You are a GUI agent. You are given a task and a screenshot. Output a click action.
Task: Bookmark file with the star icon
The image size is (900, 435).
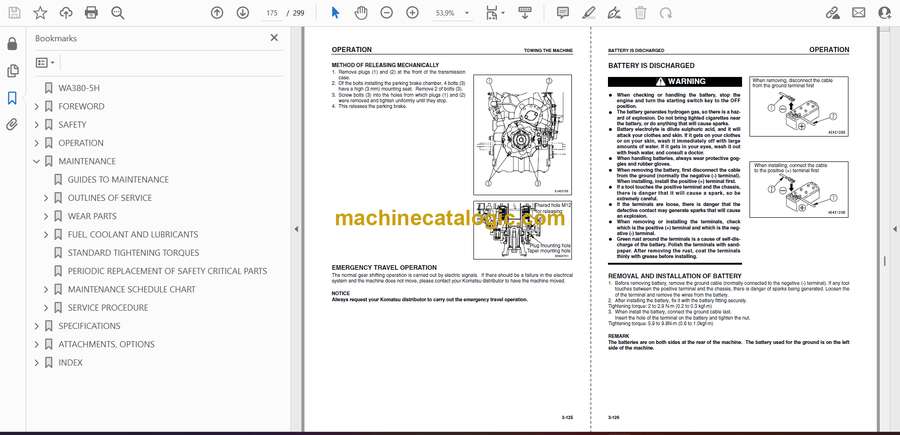(x=40, y=13)
